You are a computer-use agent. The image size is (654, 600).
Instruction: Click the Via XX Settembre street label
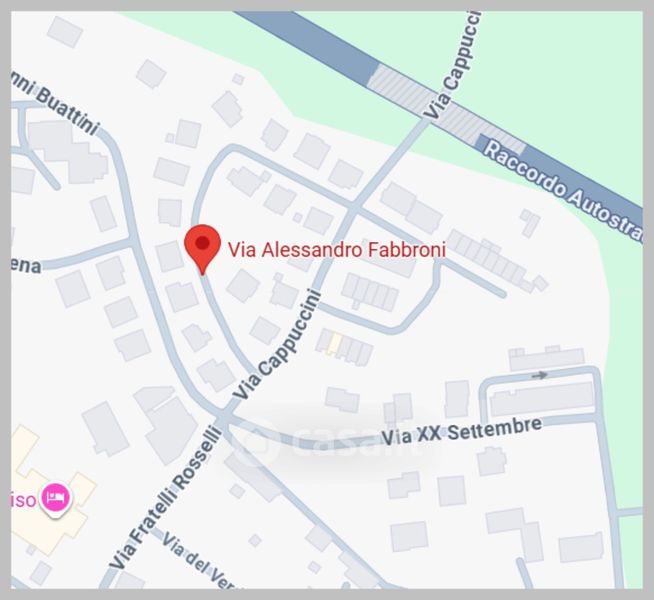pos(462,432)
